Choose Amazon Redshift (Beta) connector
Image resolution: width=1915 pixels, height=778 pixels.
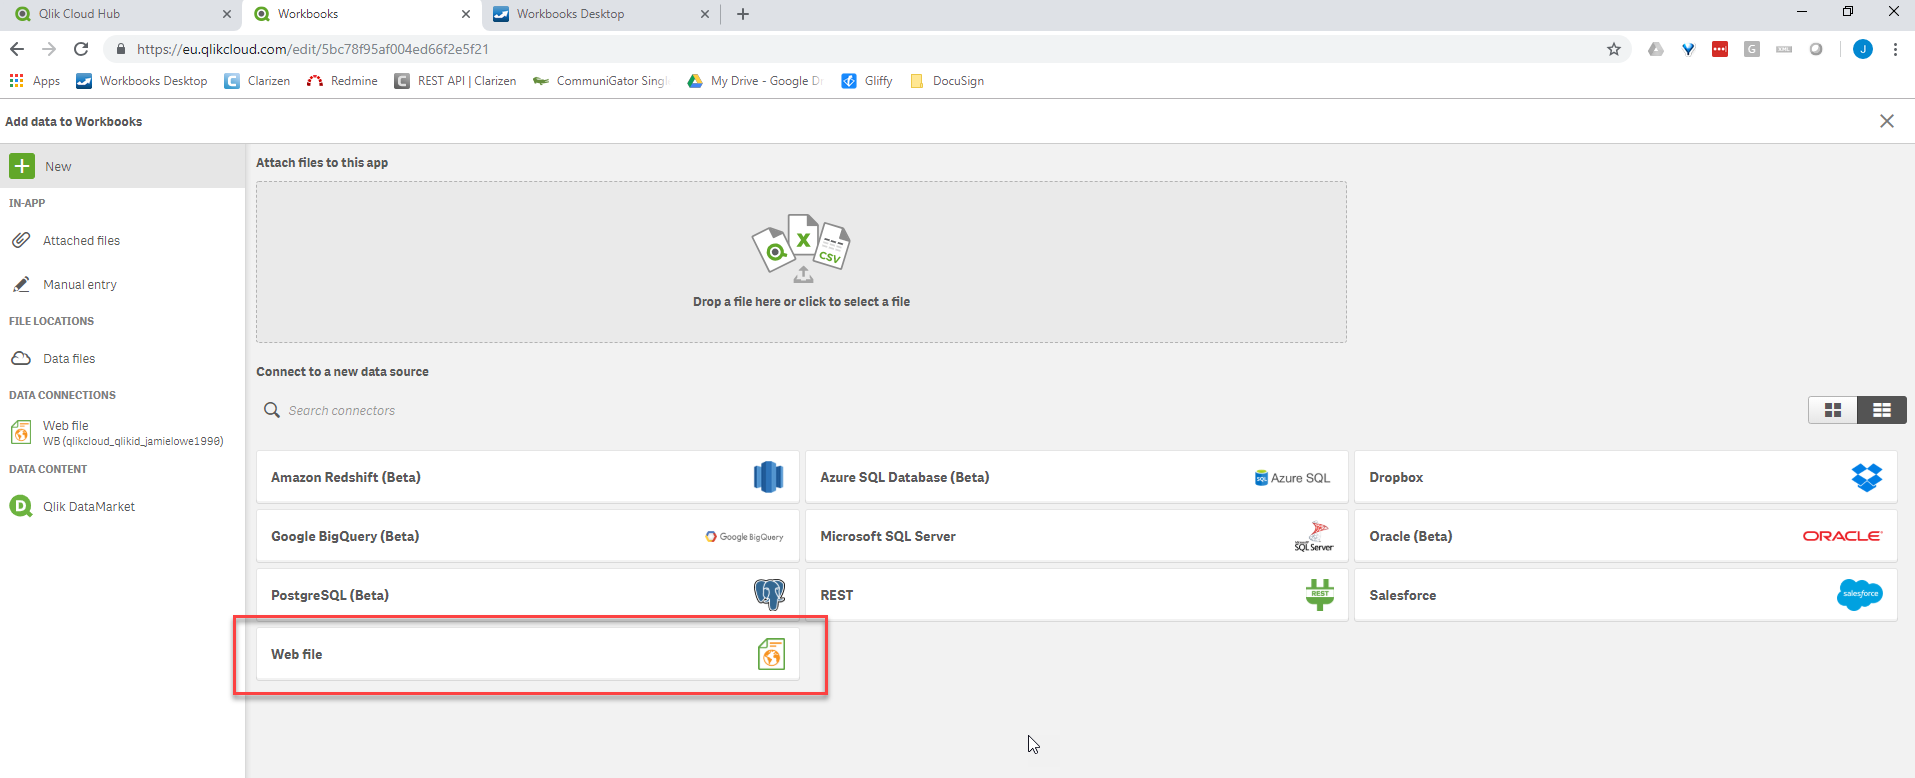pyautogui.click(x=528, y=477)
